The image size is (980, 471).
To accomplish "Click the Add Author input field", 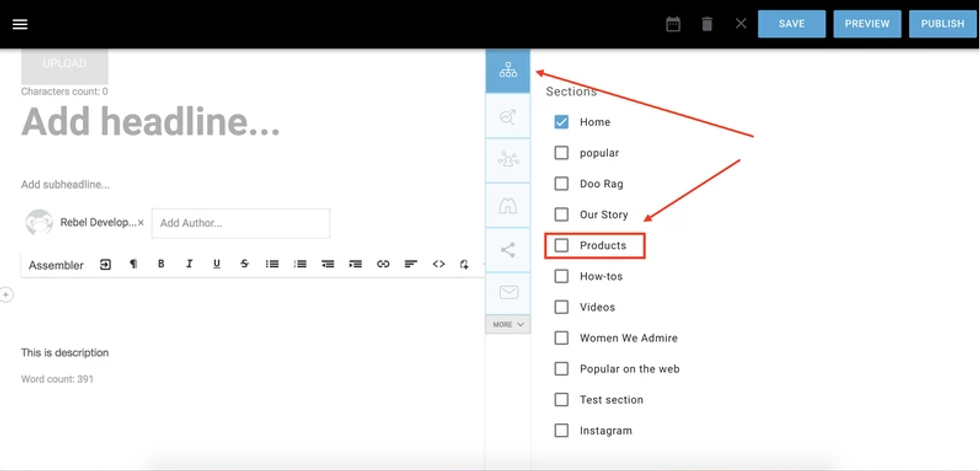I will [x=240, y=223].
